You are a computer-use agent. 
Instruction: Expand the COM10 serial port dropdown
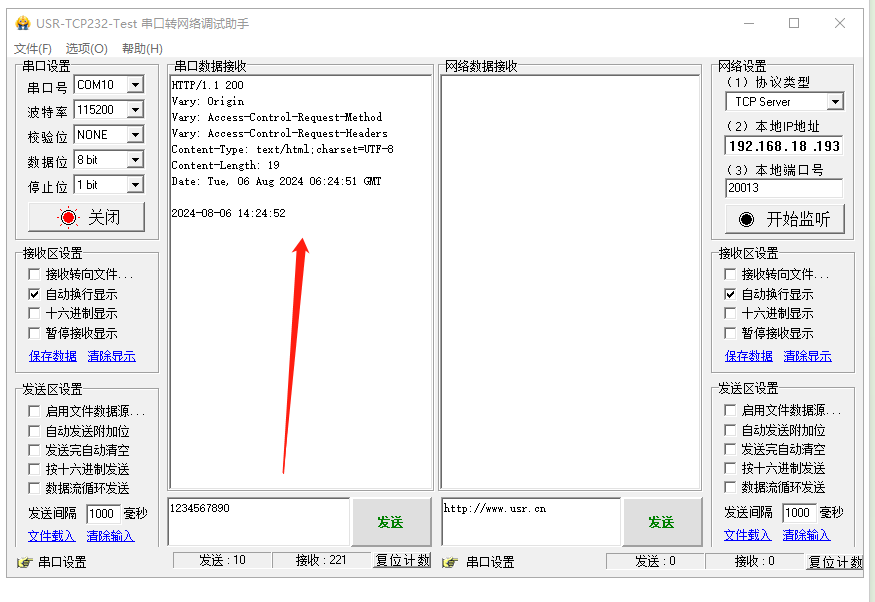coord(135,85)
